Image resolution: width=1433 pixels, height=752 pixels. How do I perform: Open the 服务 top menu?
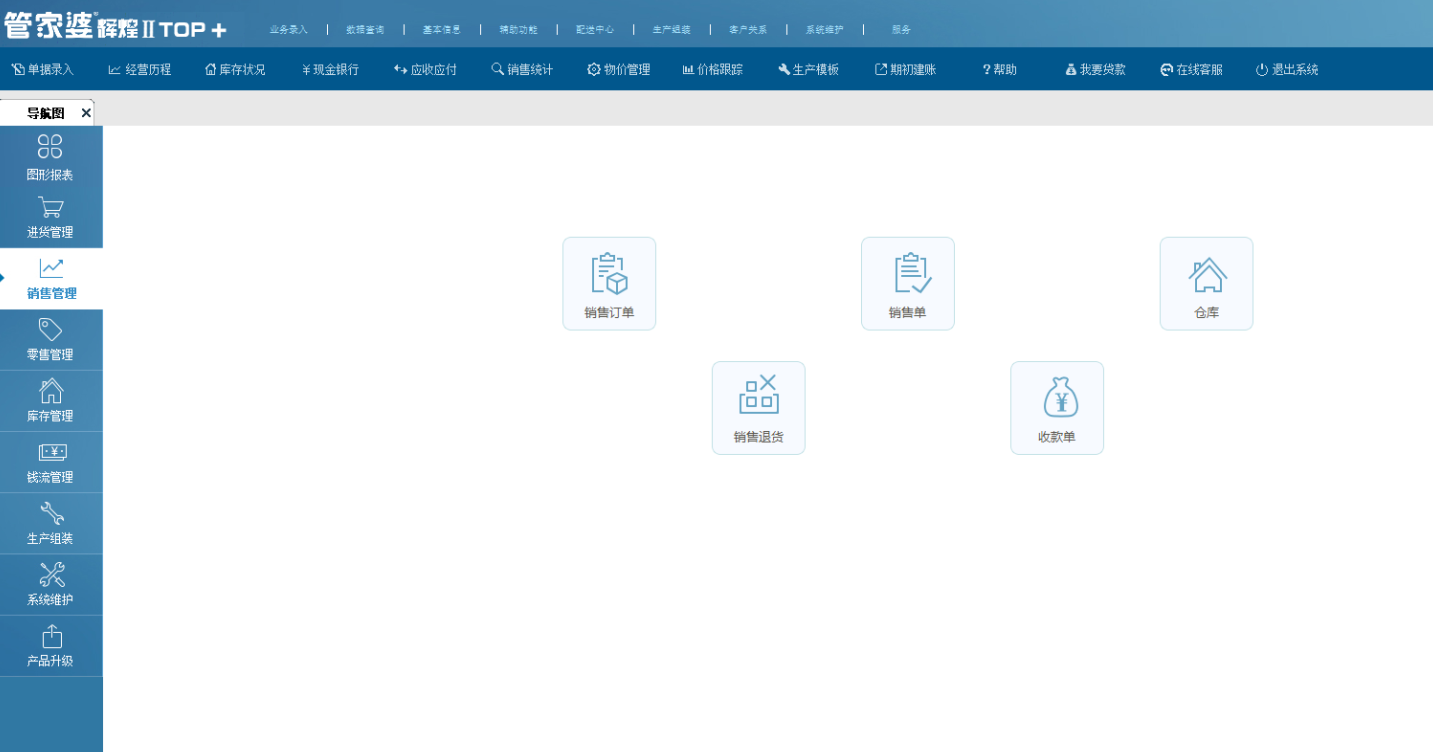(901, 30)
